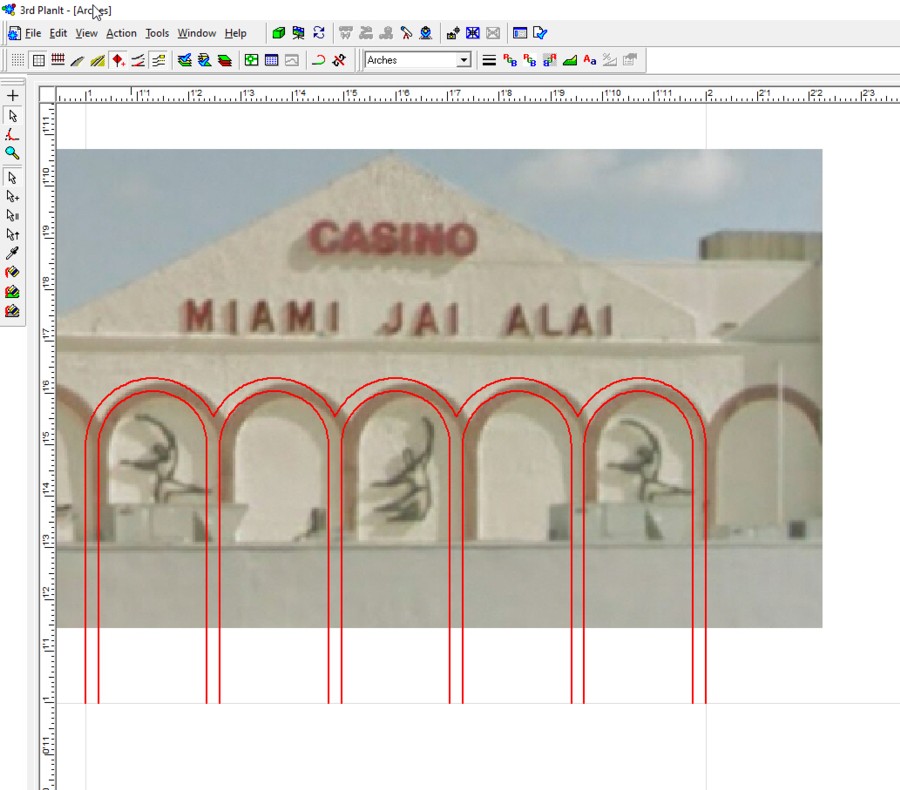Click the document with blue checkmark icon
The height and width of the screenshot is (790, 900).
point(540,33)
